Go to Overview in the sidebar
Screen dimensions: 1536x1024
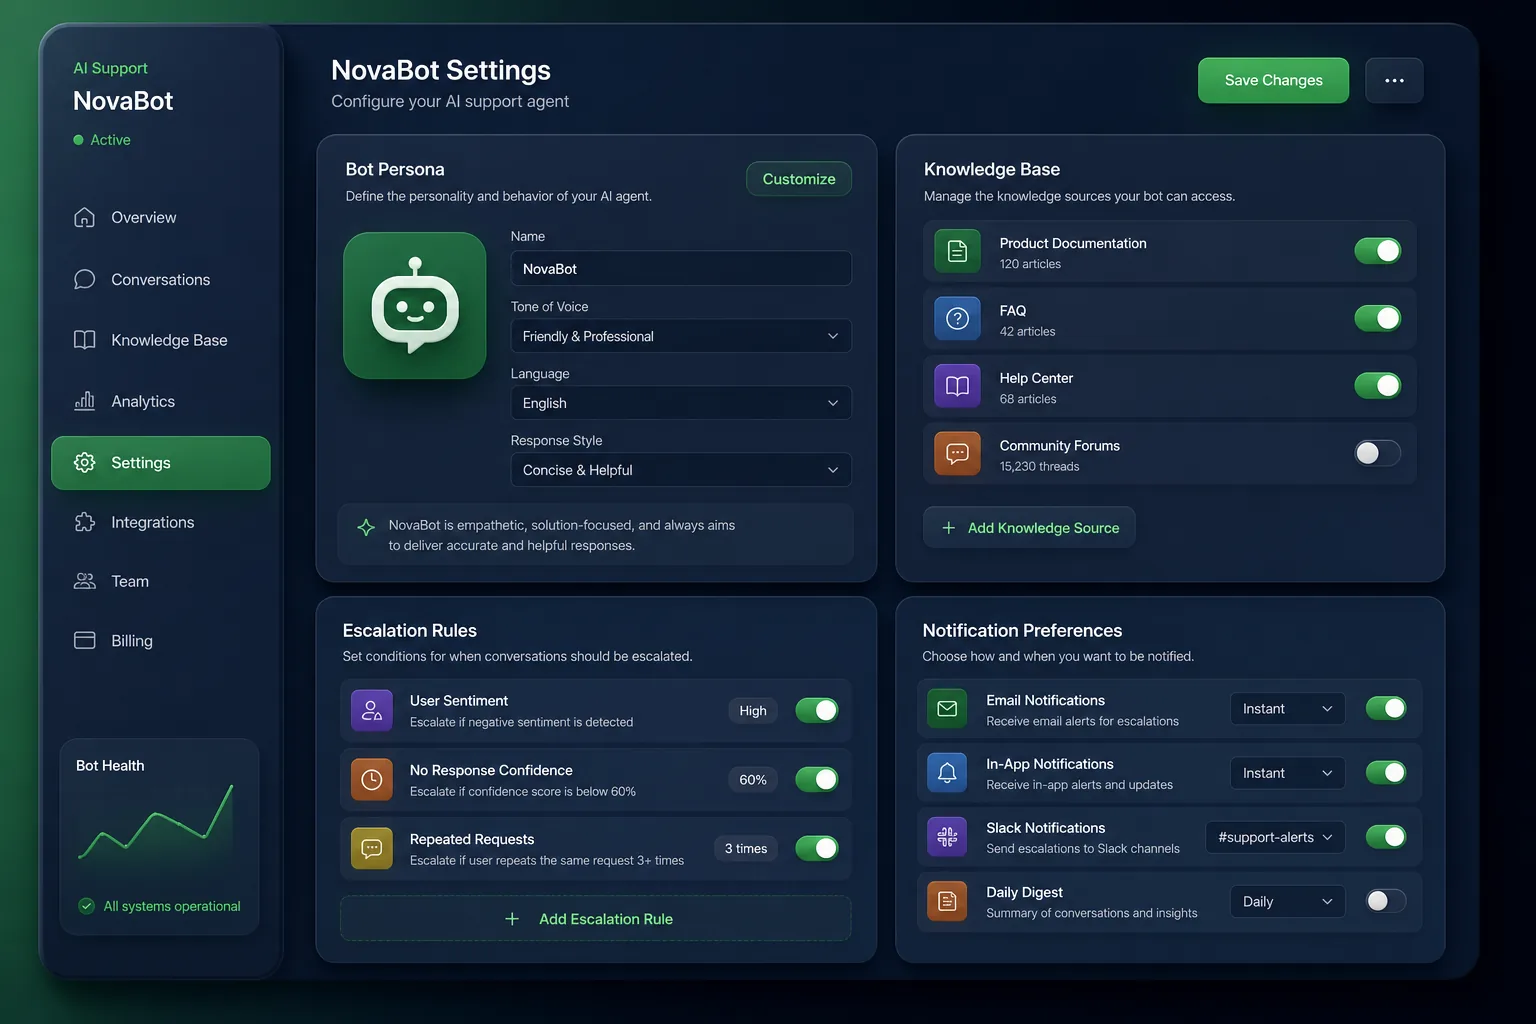pos(161,217)
